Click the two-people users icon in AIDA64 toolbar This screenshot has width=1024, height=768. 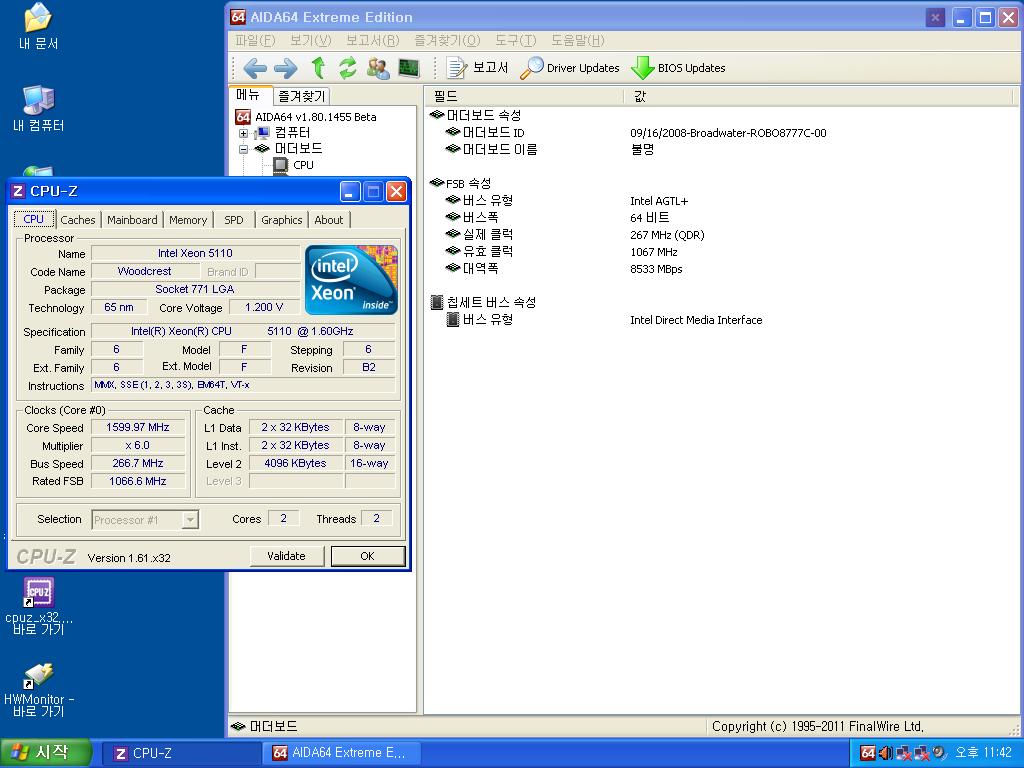pos(378,68)
